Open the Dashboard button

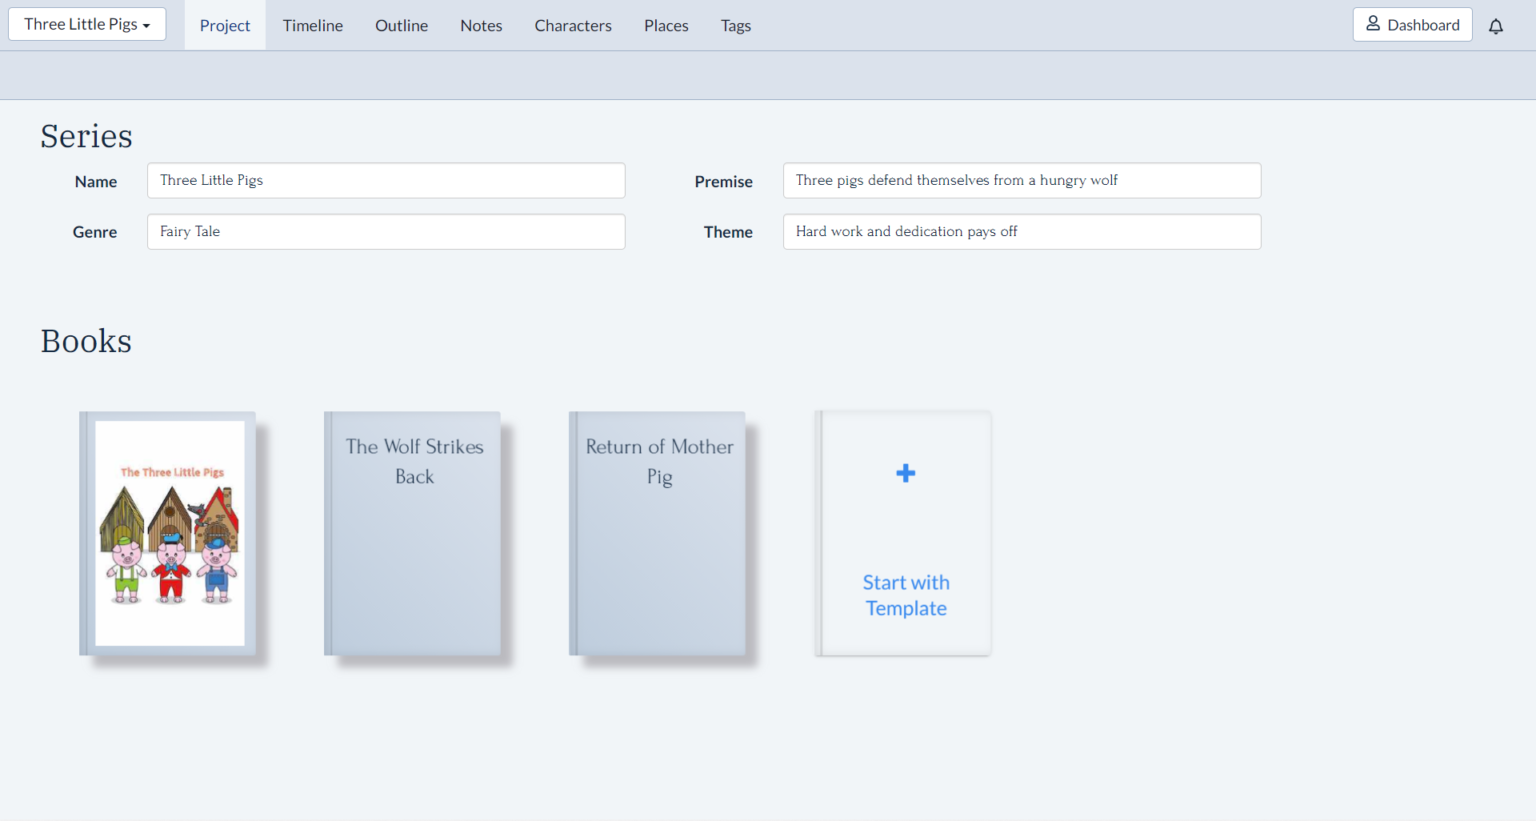1412,25
